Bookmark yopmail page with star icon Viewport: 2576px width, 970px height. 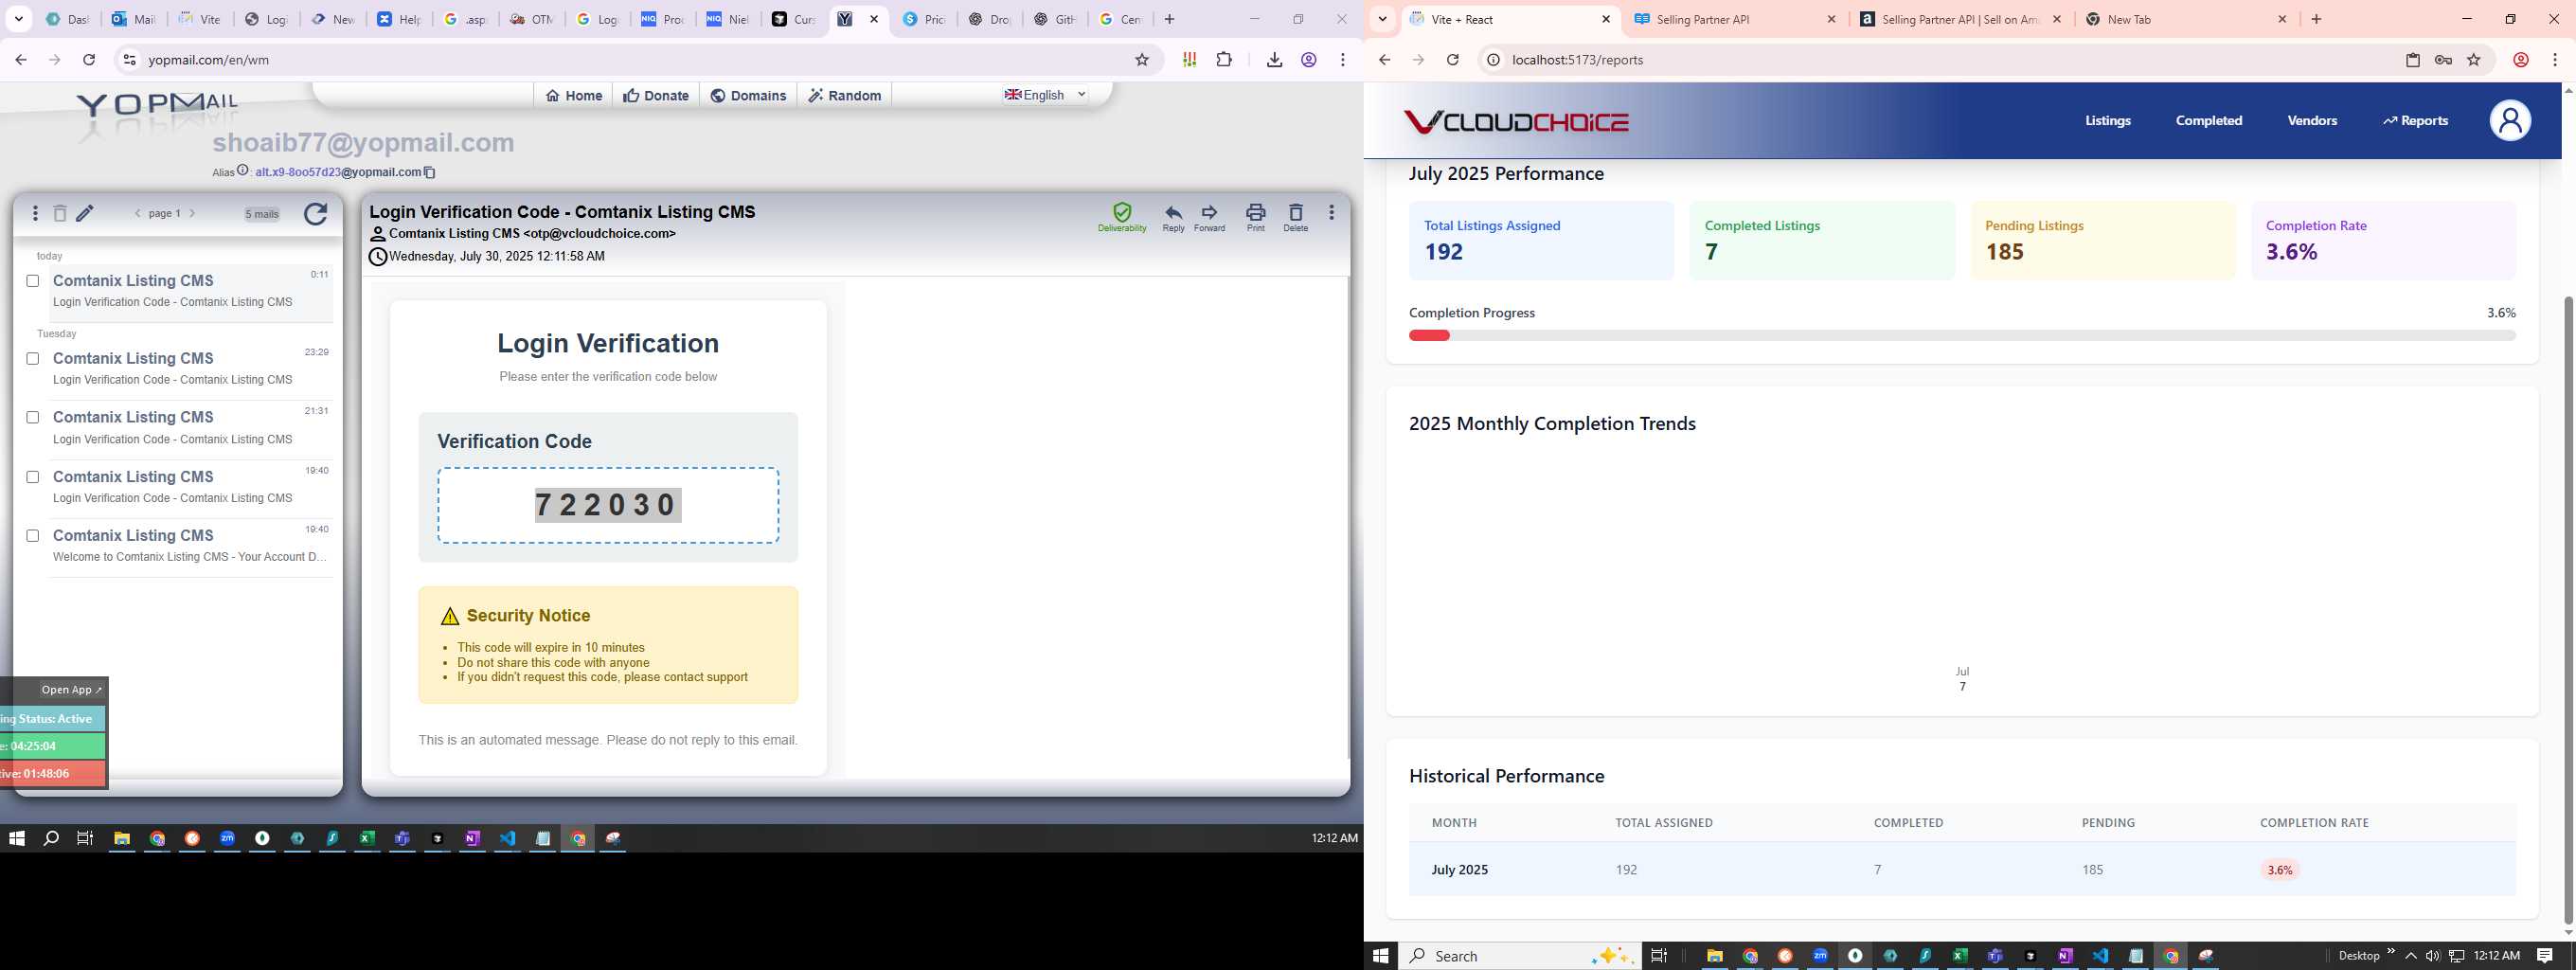(1142, 60)
